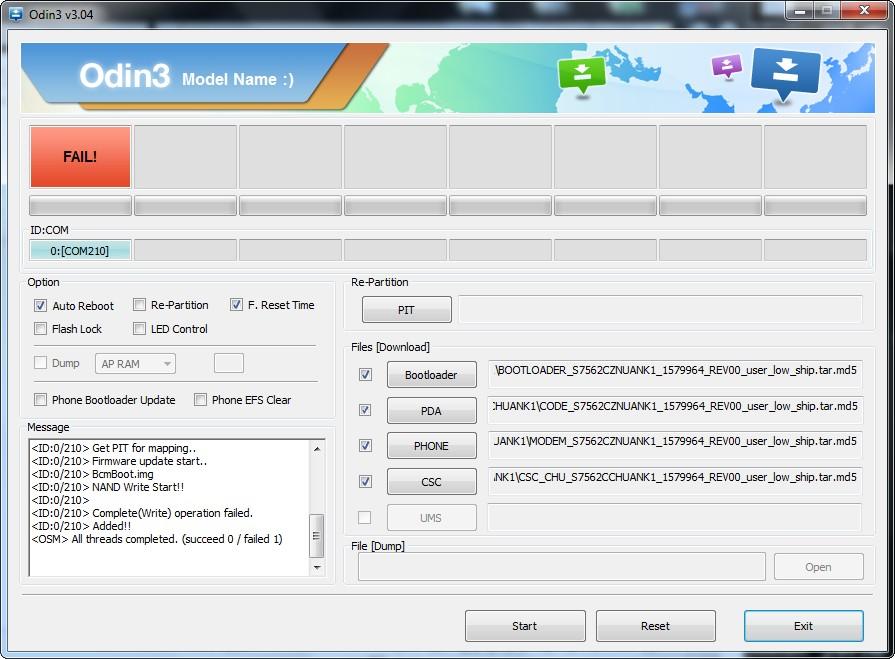Viewport: 895px width, 659px height.
Task: Click the Message log scroll down arrow
Action: tap(317, 567)
